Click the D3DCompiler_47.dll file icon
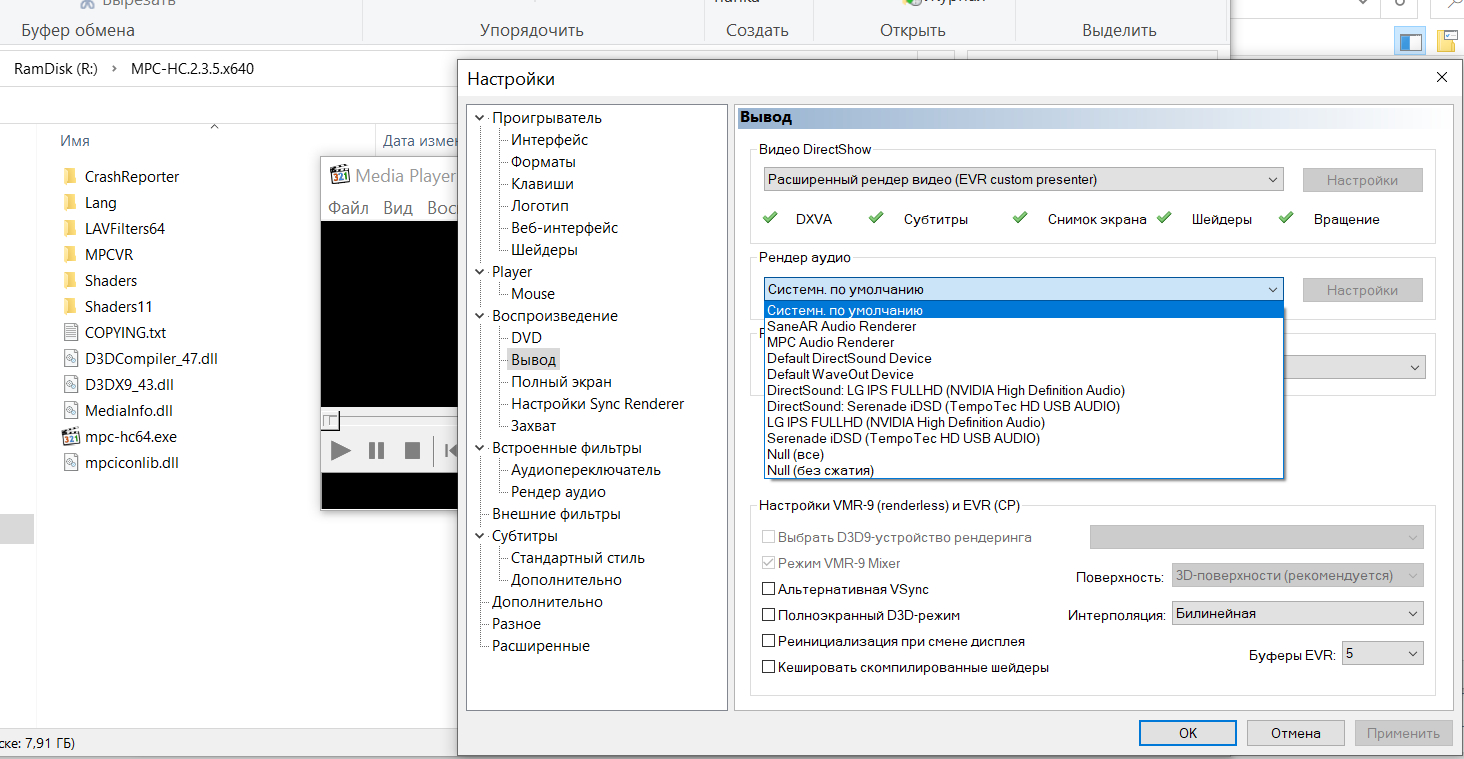 pyautogui.click(x=70, y=359)
